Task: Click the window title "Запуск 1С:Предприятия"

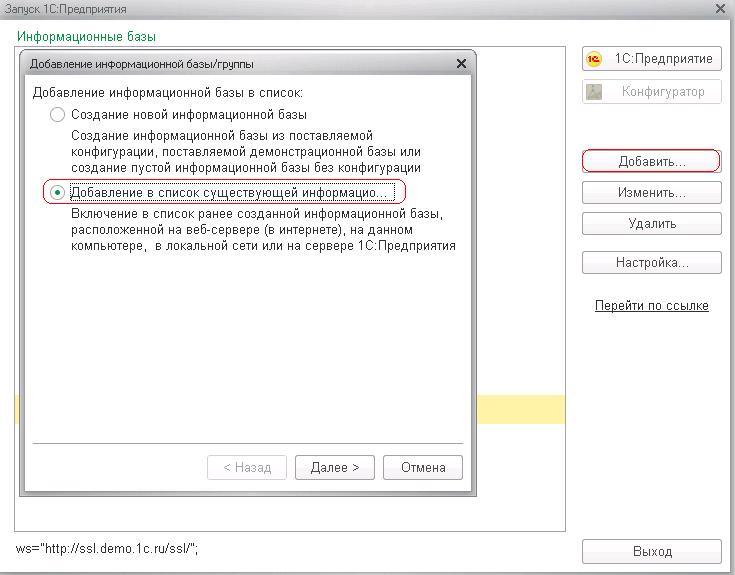Action: pos(66,9)
